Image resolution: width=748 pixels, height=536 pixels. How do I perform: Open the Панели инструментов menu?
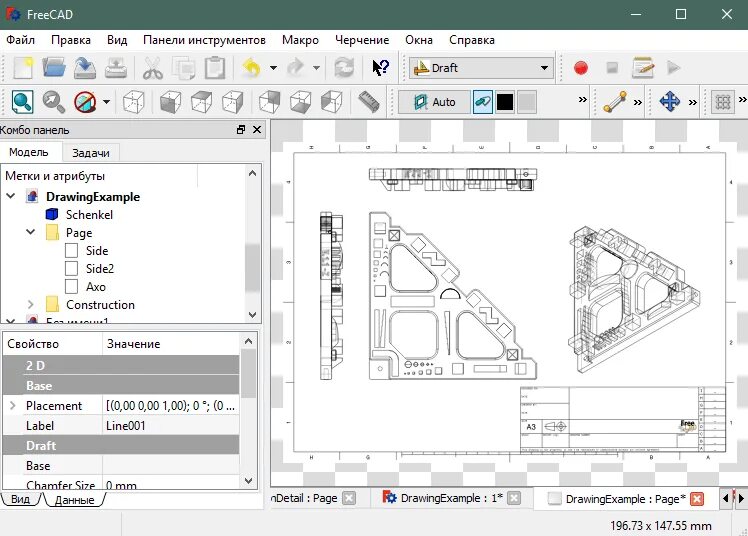(204, 40)
